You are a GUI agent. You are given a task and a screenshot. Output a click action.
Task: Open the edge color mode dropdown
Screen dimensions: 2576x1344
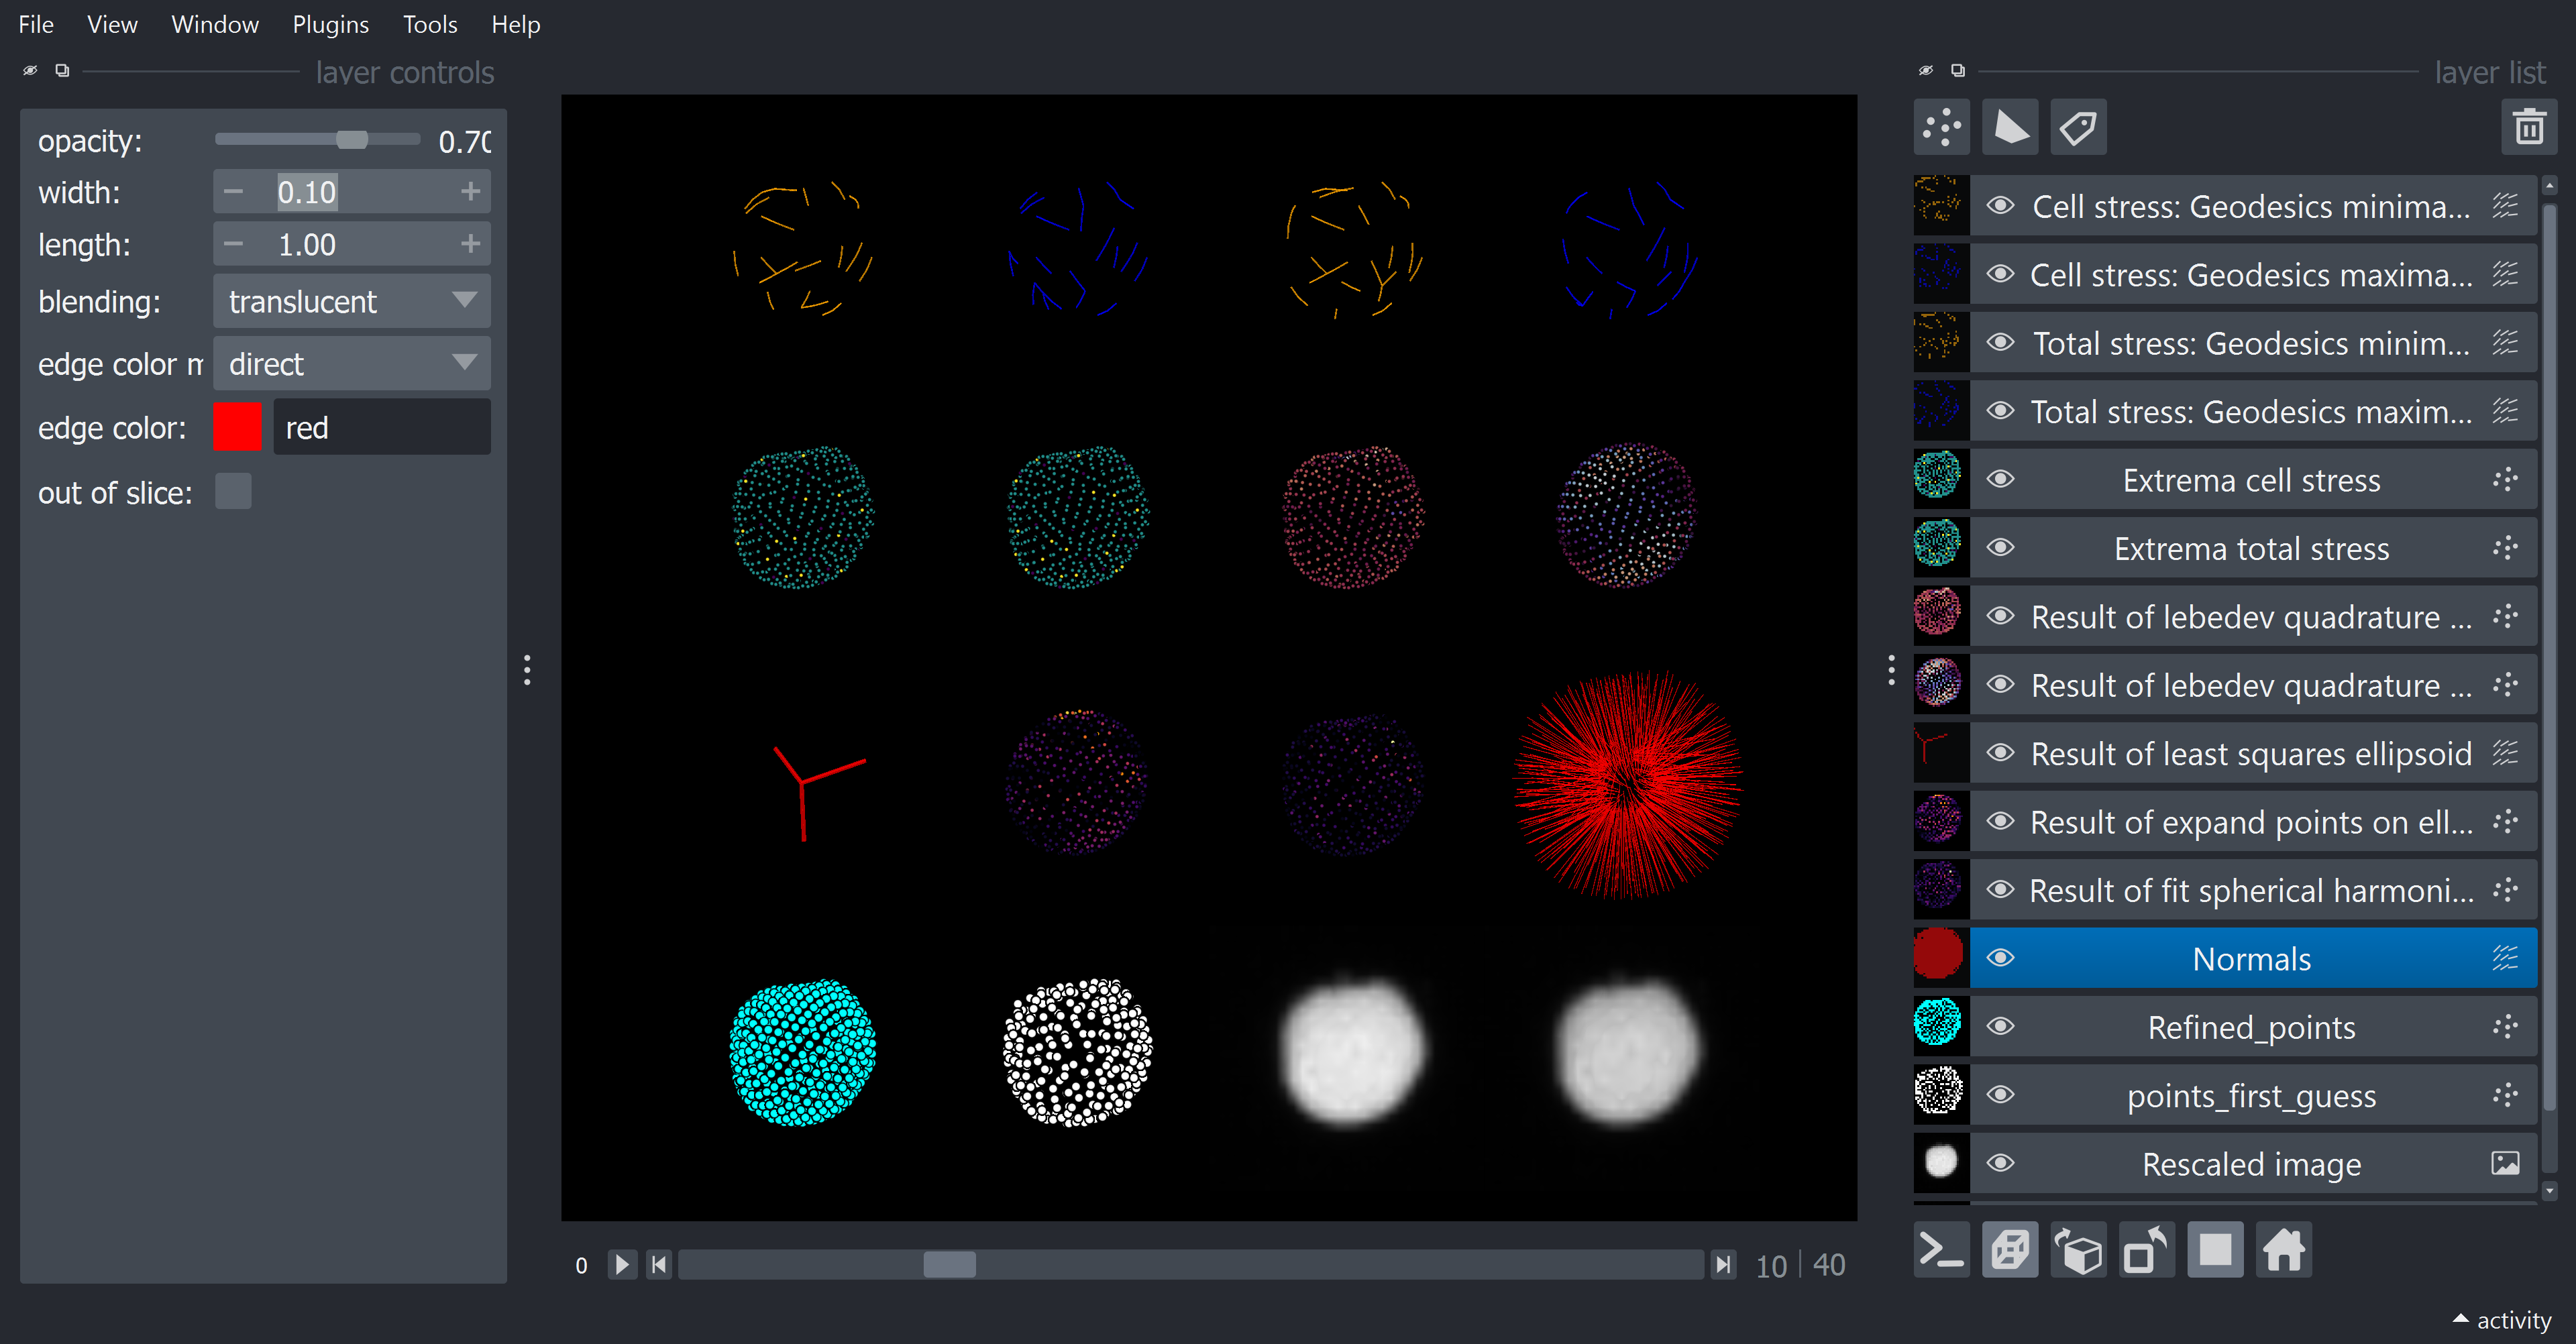click(x=351, y=363)
